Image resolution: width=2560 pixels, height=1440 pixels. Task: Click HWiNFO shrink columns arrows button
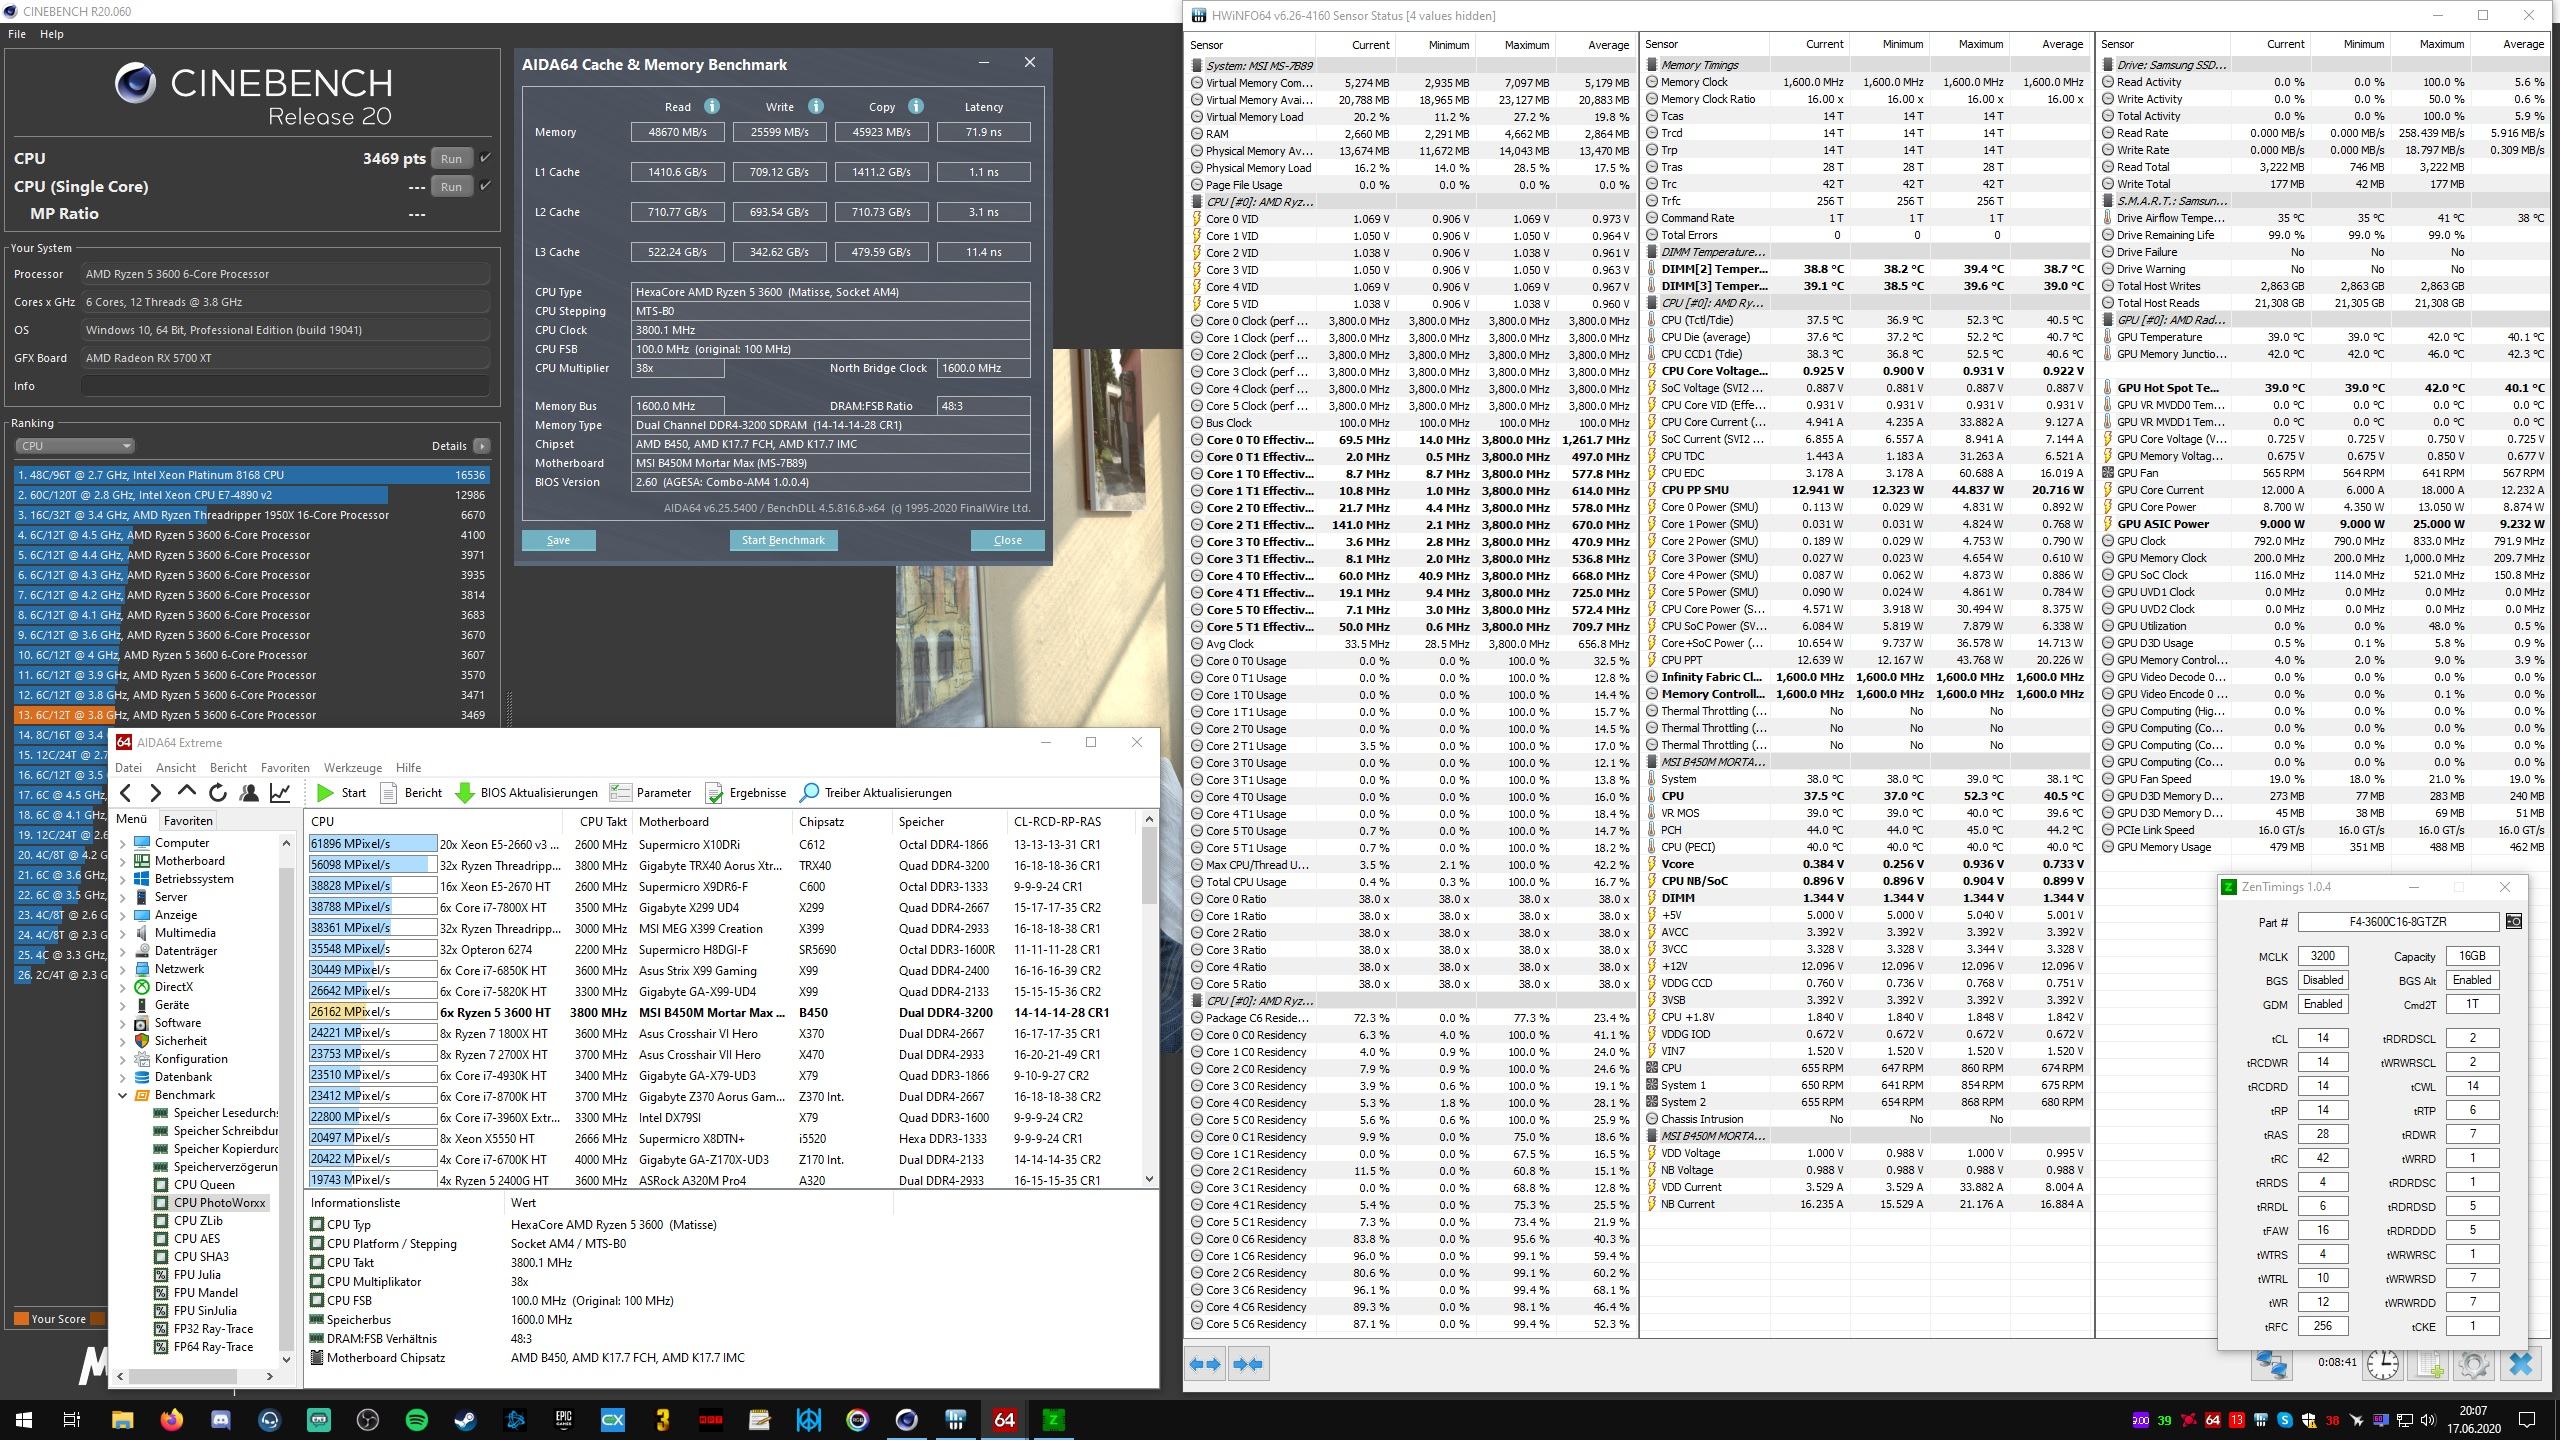1248,1364
